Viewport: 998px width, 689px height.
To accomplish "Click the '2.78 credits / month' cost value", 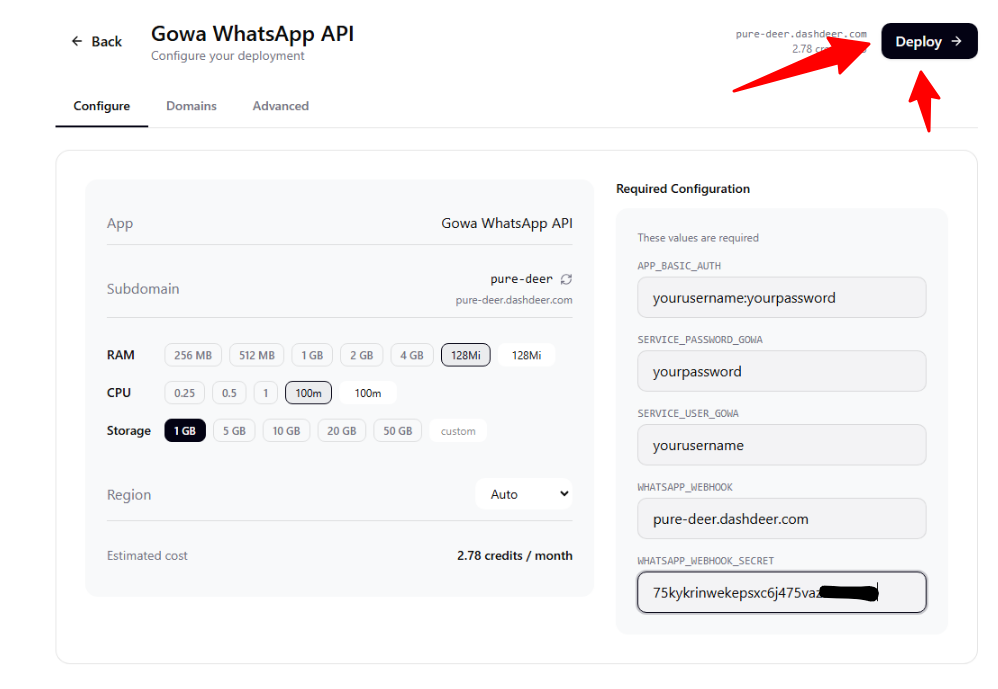I will 514,555.
